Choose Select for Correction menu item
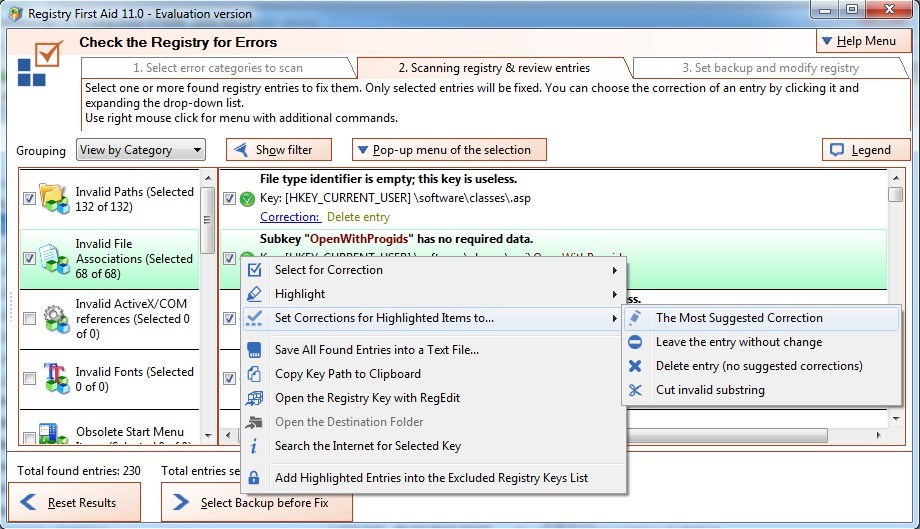 [433, 270]
